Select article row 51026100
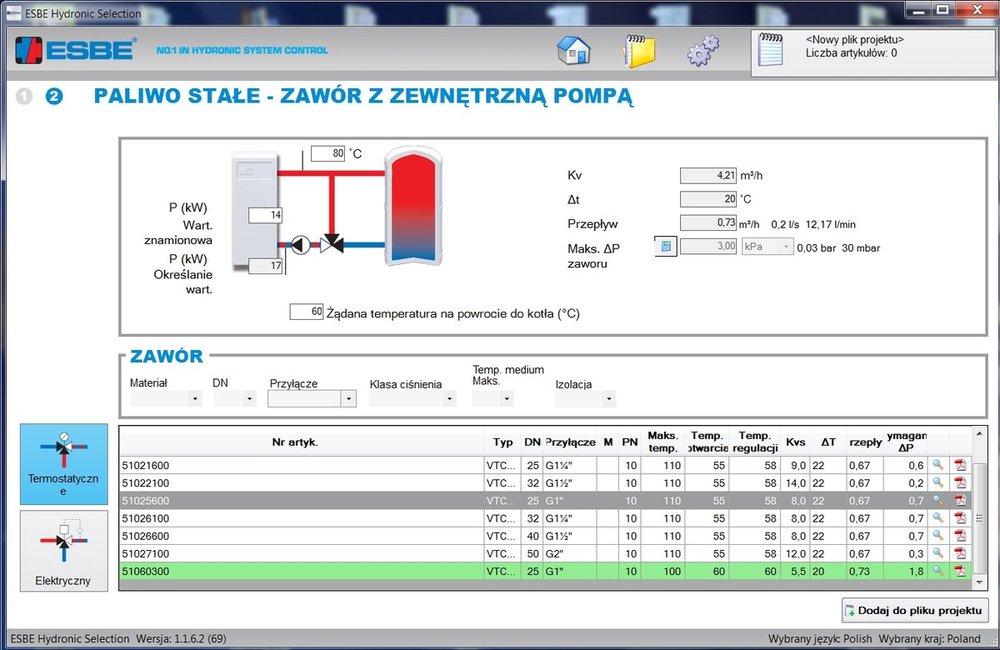 (x=300, y=518)
